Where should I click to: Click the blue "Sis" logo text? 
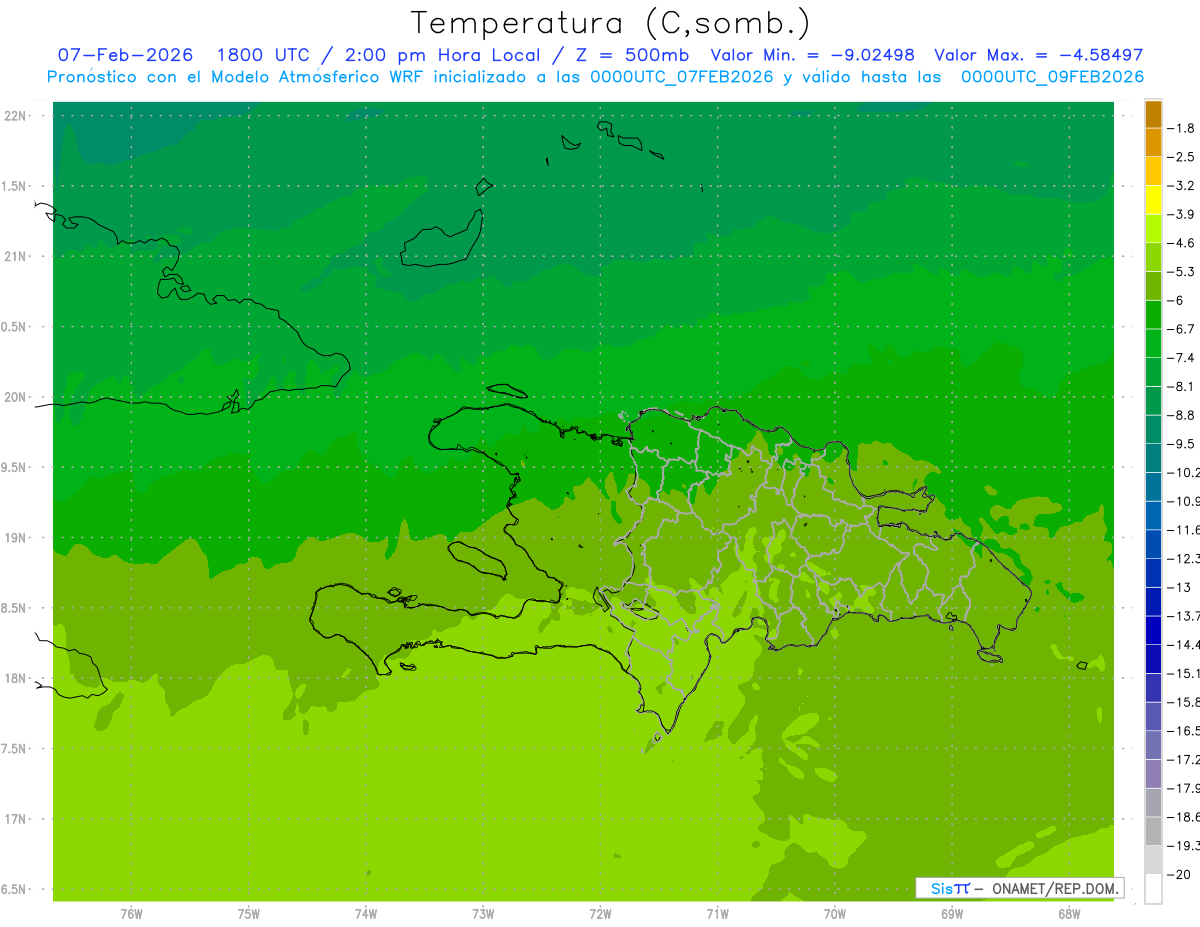(942, 888)
